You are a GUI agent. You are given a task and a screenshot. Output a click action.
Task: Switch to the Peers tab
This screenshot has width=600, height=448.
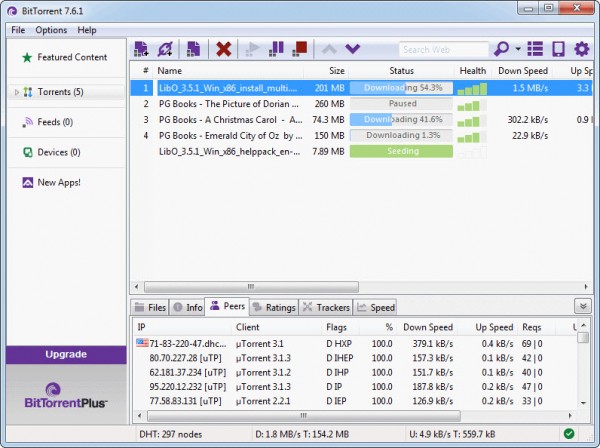[227, 306]
